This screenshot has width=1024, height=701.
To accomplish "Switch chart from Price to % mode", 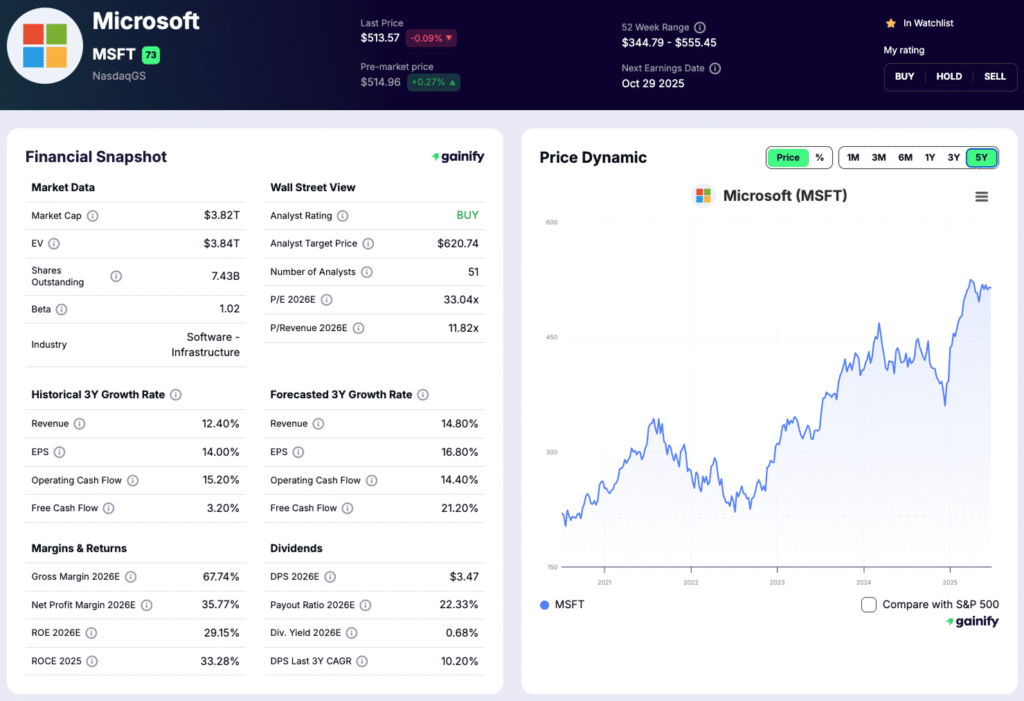I will pos(820,157).
